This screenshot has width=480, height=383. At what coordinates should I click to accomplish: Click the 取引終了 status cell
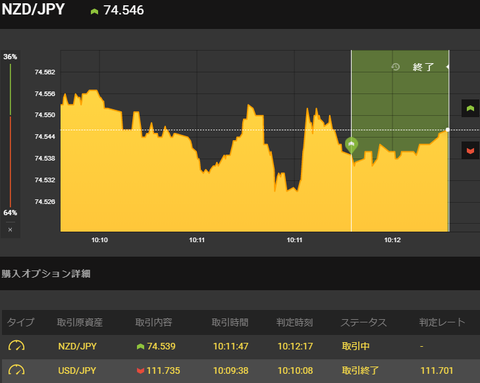pos(360,371)
